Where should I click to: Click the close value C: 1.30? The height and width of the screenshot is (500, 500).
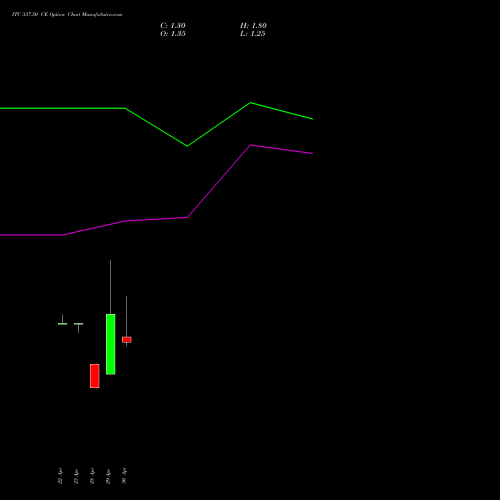tap(173, 26)
